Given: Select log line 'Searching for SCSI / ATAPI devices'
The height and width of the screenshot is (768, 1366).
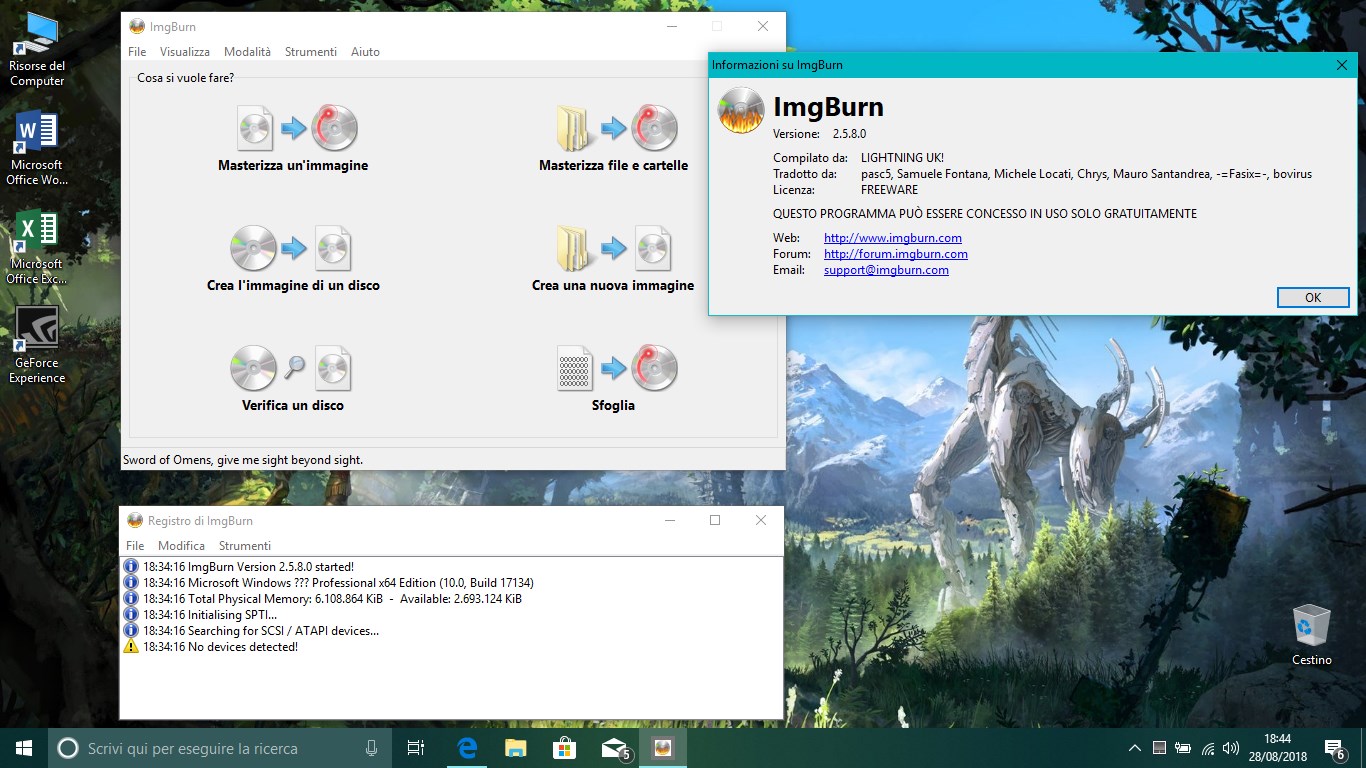Looking at the screenshot, I should [x=261, y=631].
